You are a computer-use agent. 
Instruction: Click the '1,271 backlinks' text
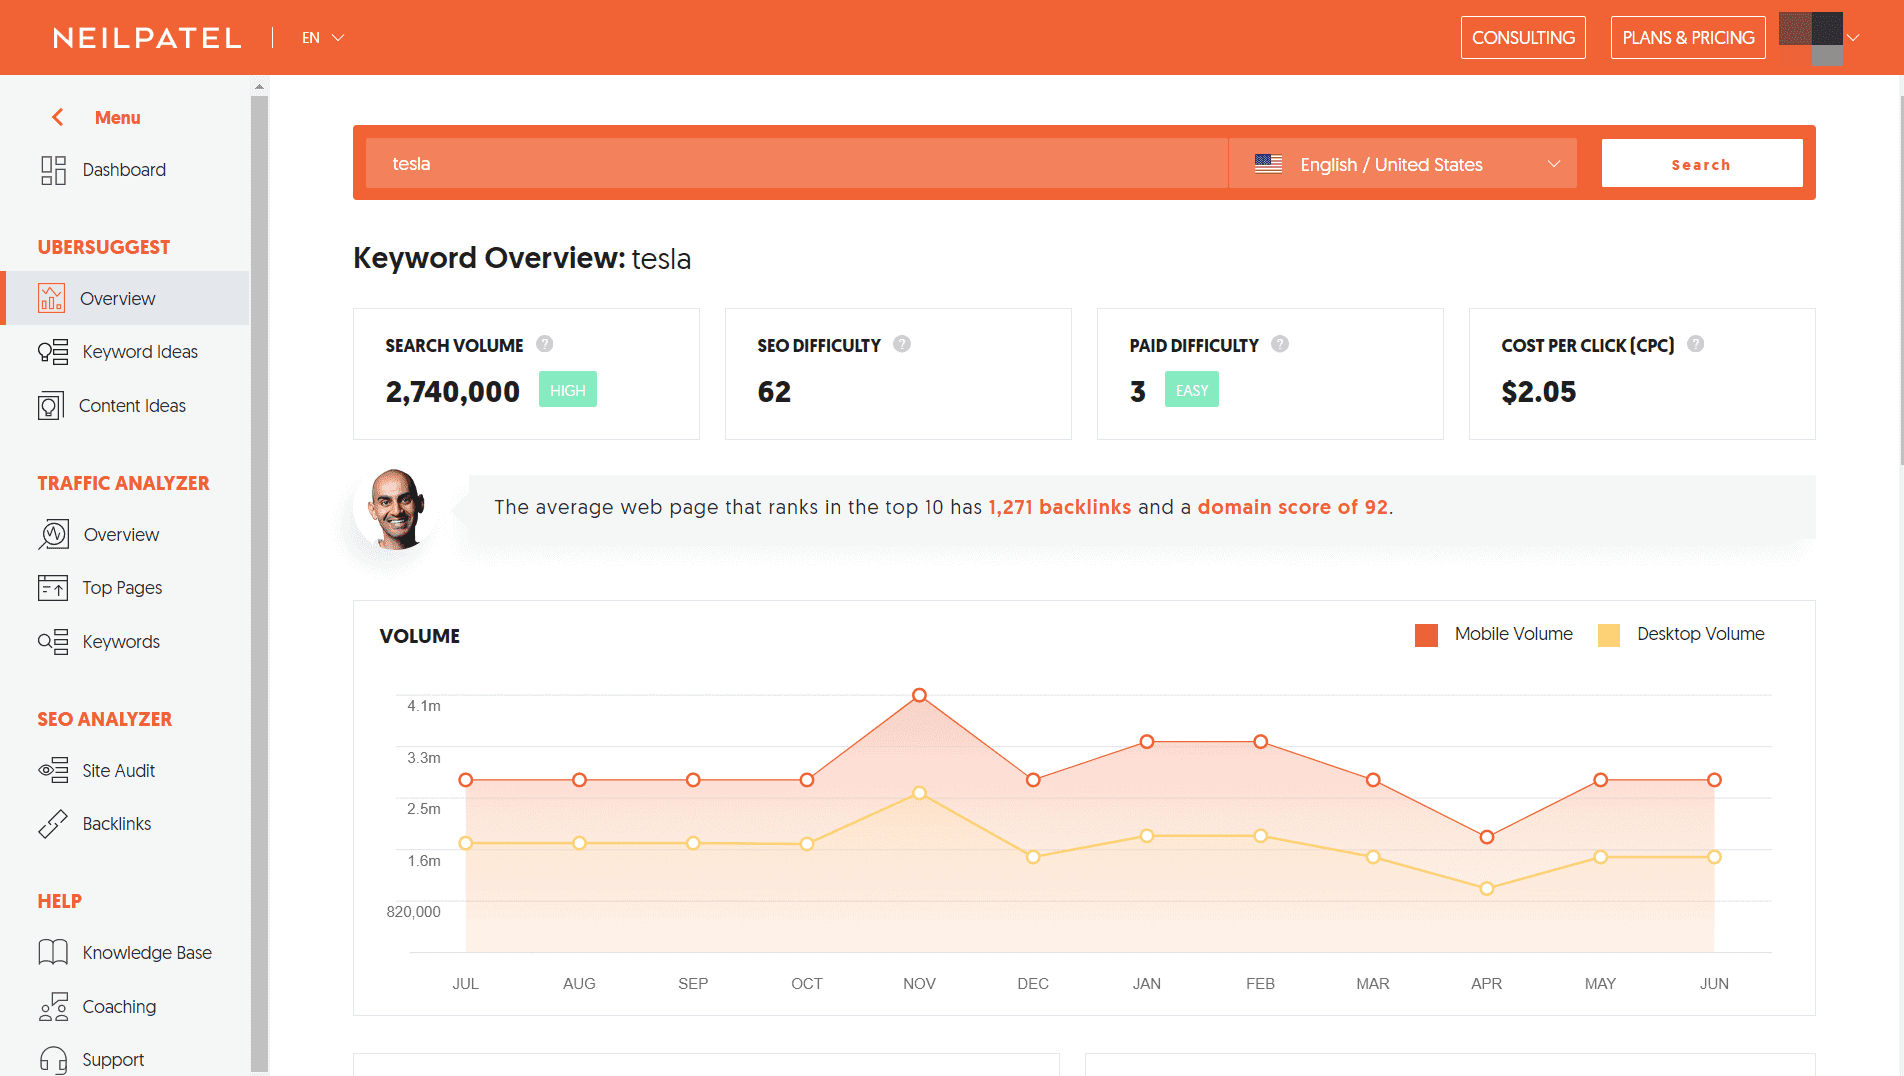1060,507
